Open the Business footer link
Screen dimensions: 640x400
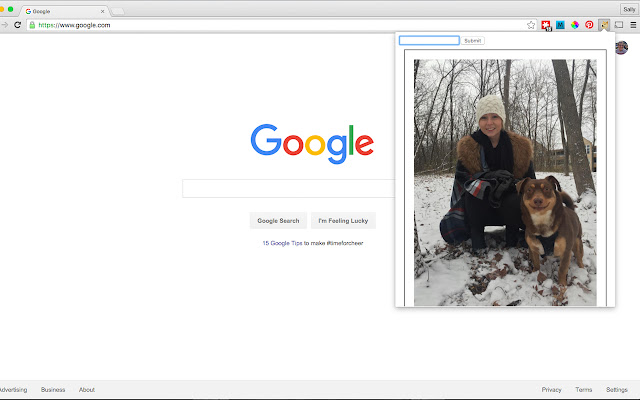point(53,390)
